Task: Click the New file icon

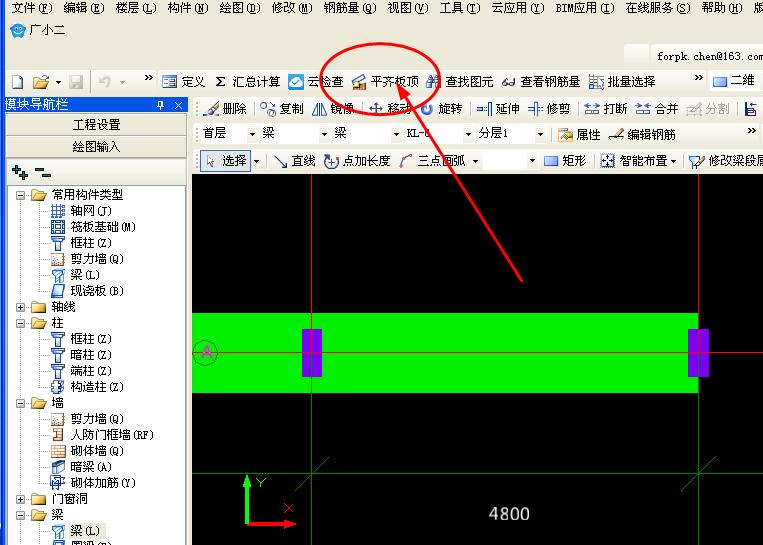Action: (17, 82)
